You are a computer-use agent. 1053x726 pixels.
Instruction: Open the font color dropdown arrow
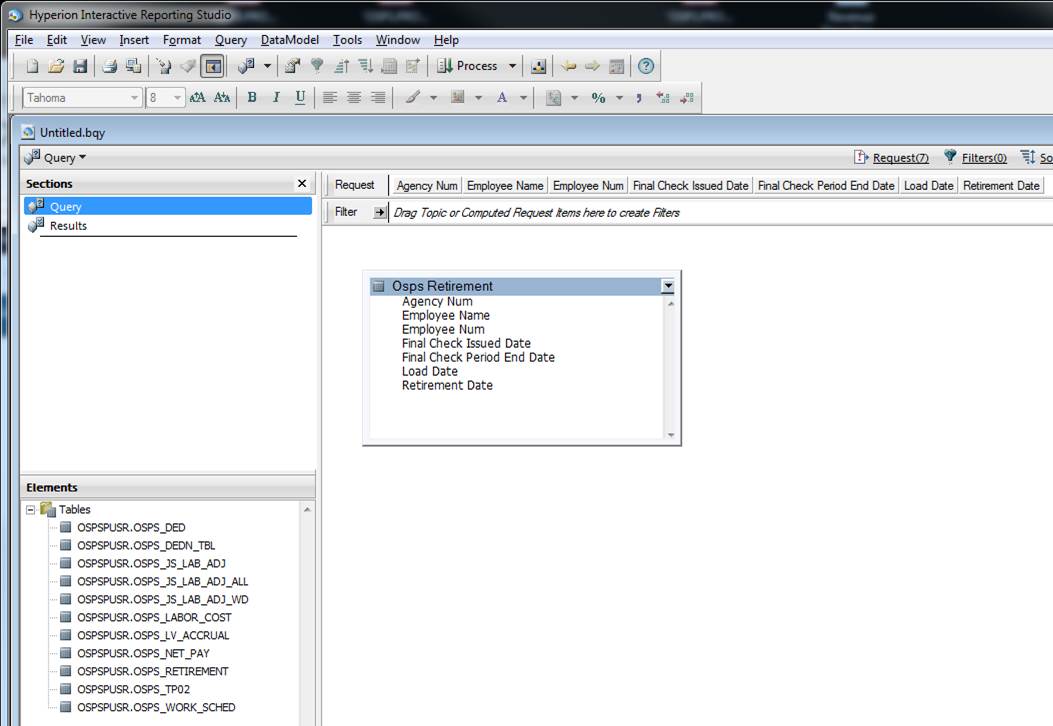point(523,98)
